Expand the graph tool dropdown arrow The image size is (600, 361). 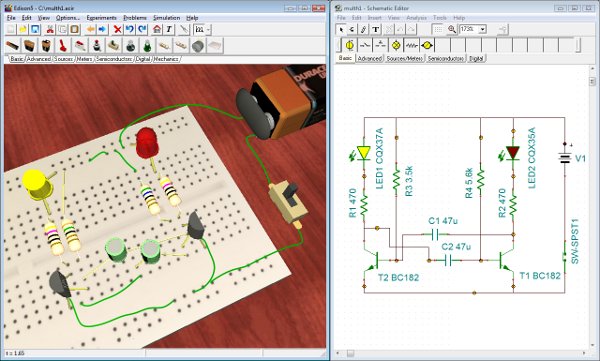(x=209, y=29)
